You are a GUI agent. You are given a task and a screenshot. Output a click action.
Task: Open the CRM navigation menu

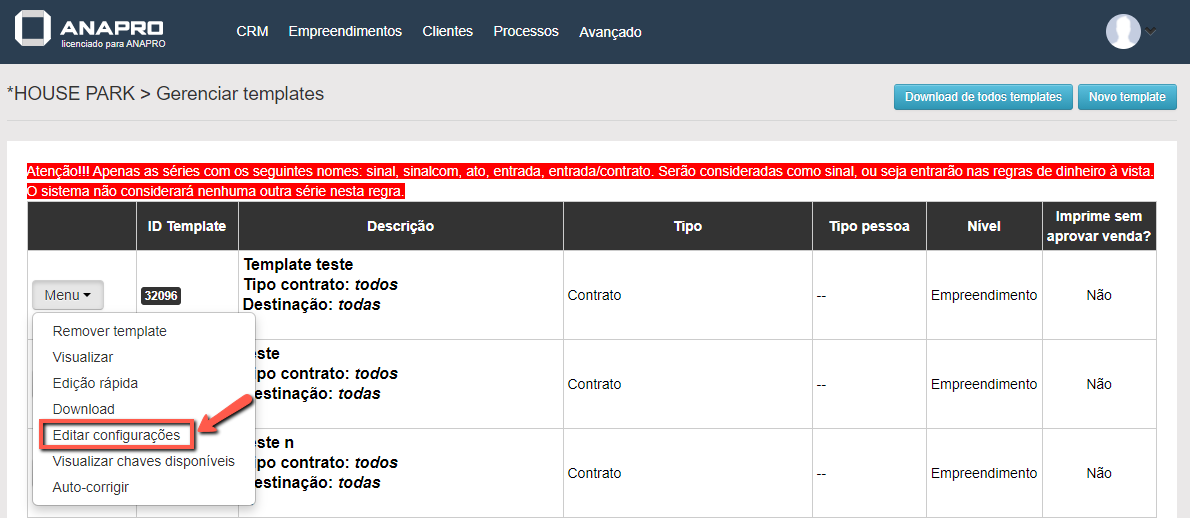(252, 31)
